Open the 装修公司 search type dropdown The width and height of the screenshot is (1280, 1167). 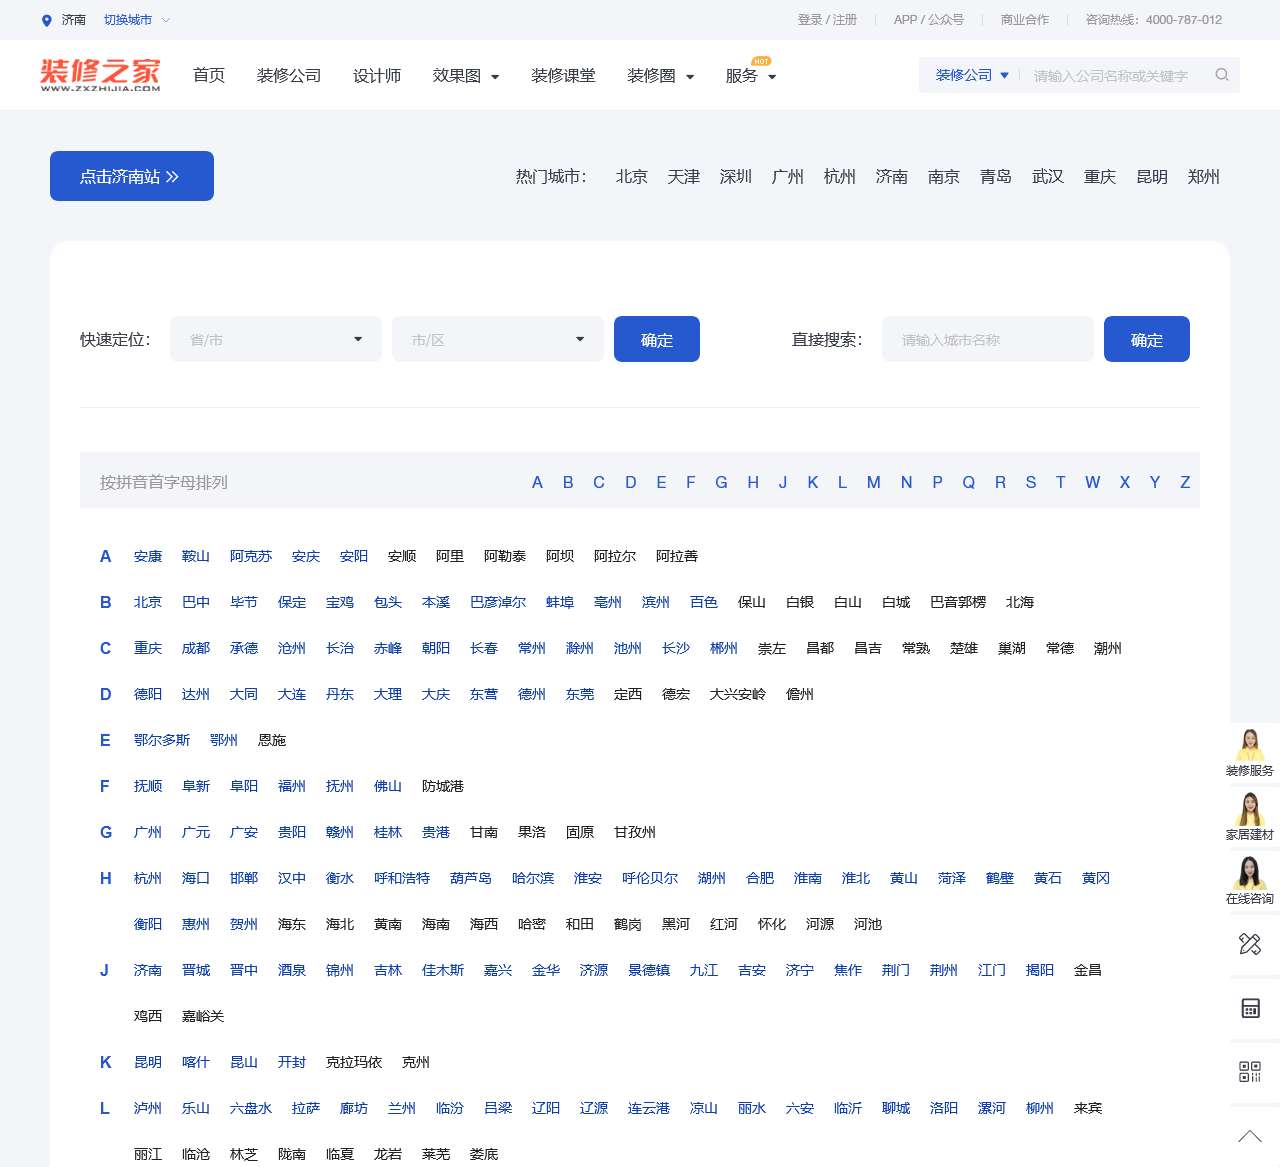coord(971,75)
